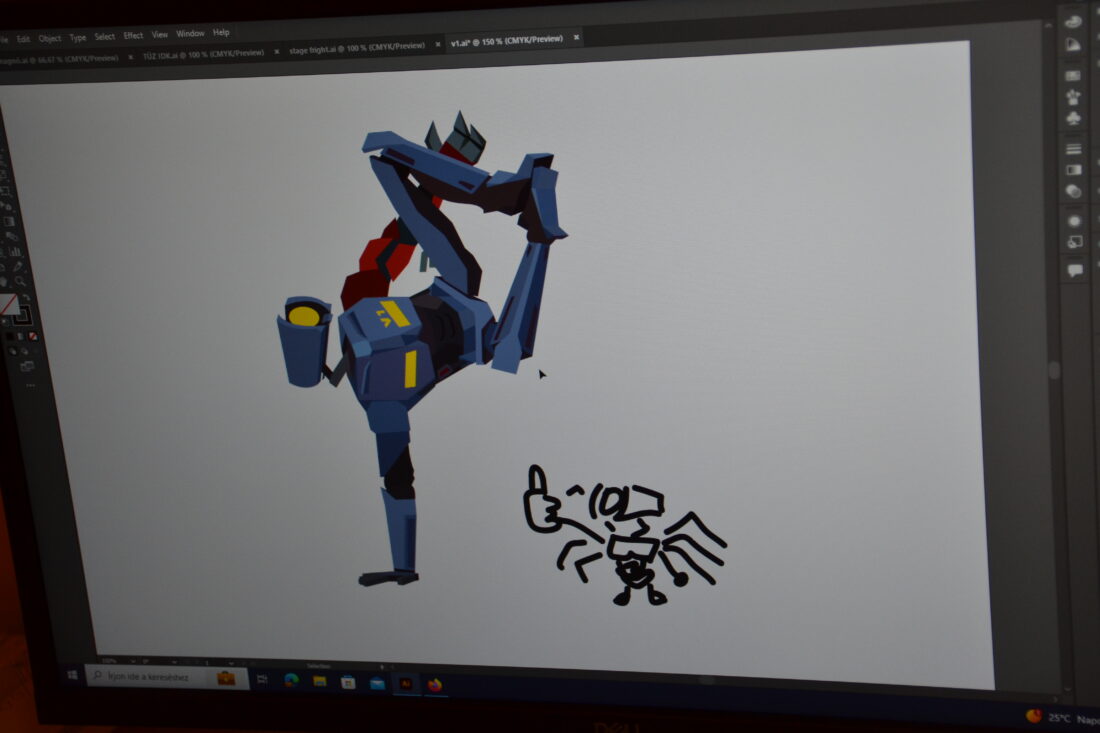
Task: Close the v1.ai document tab
Action: pyautogui.click(x=577, y=37)
